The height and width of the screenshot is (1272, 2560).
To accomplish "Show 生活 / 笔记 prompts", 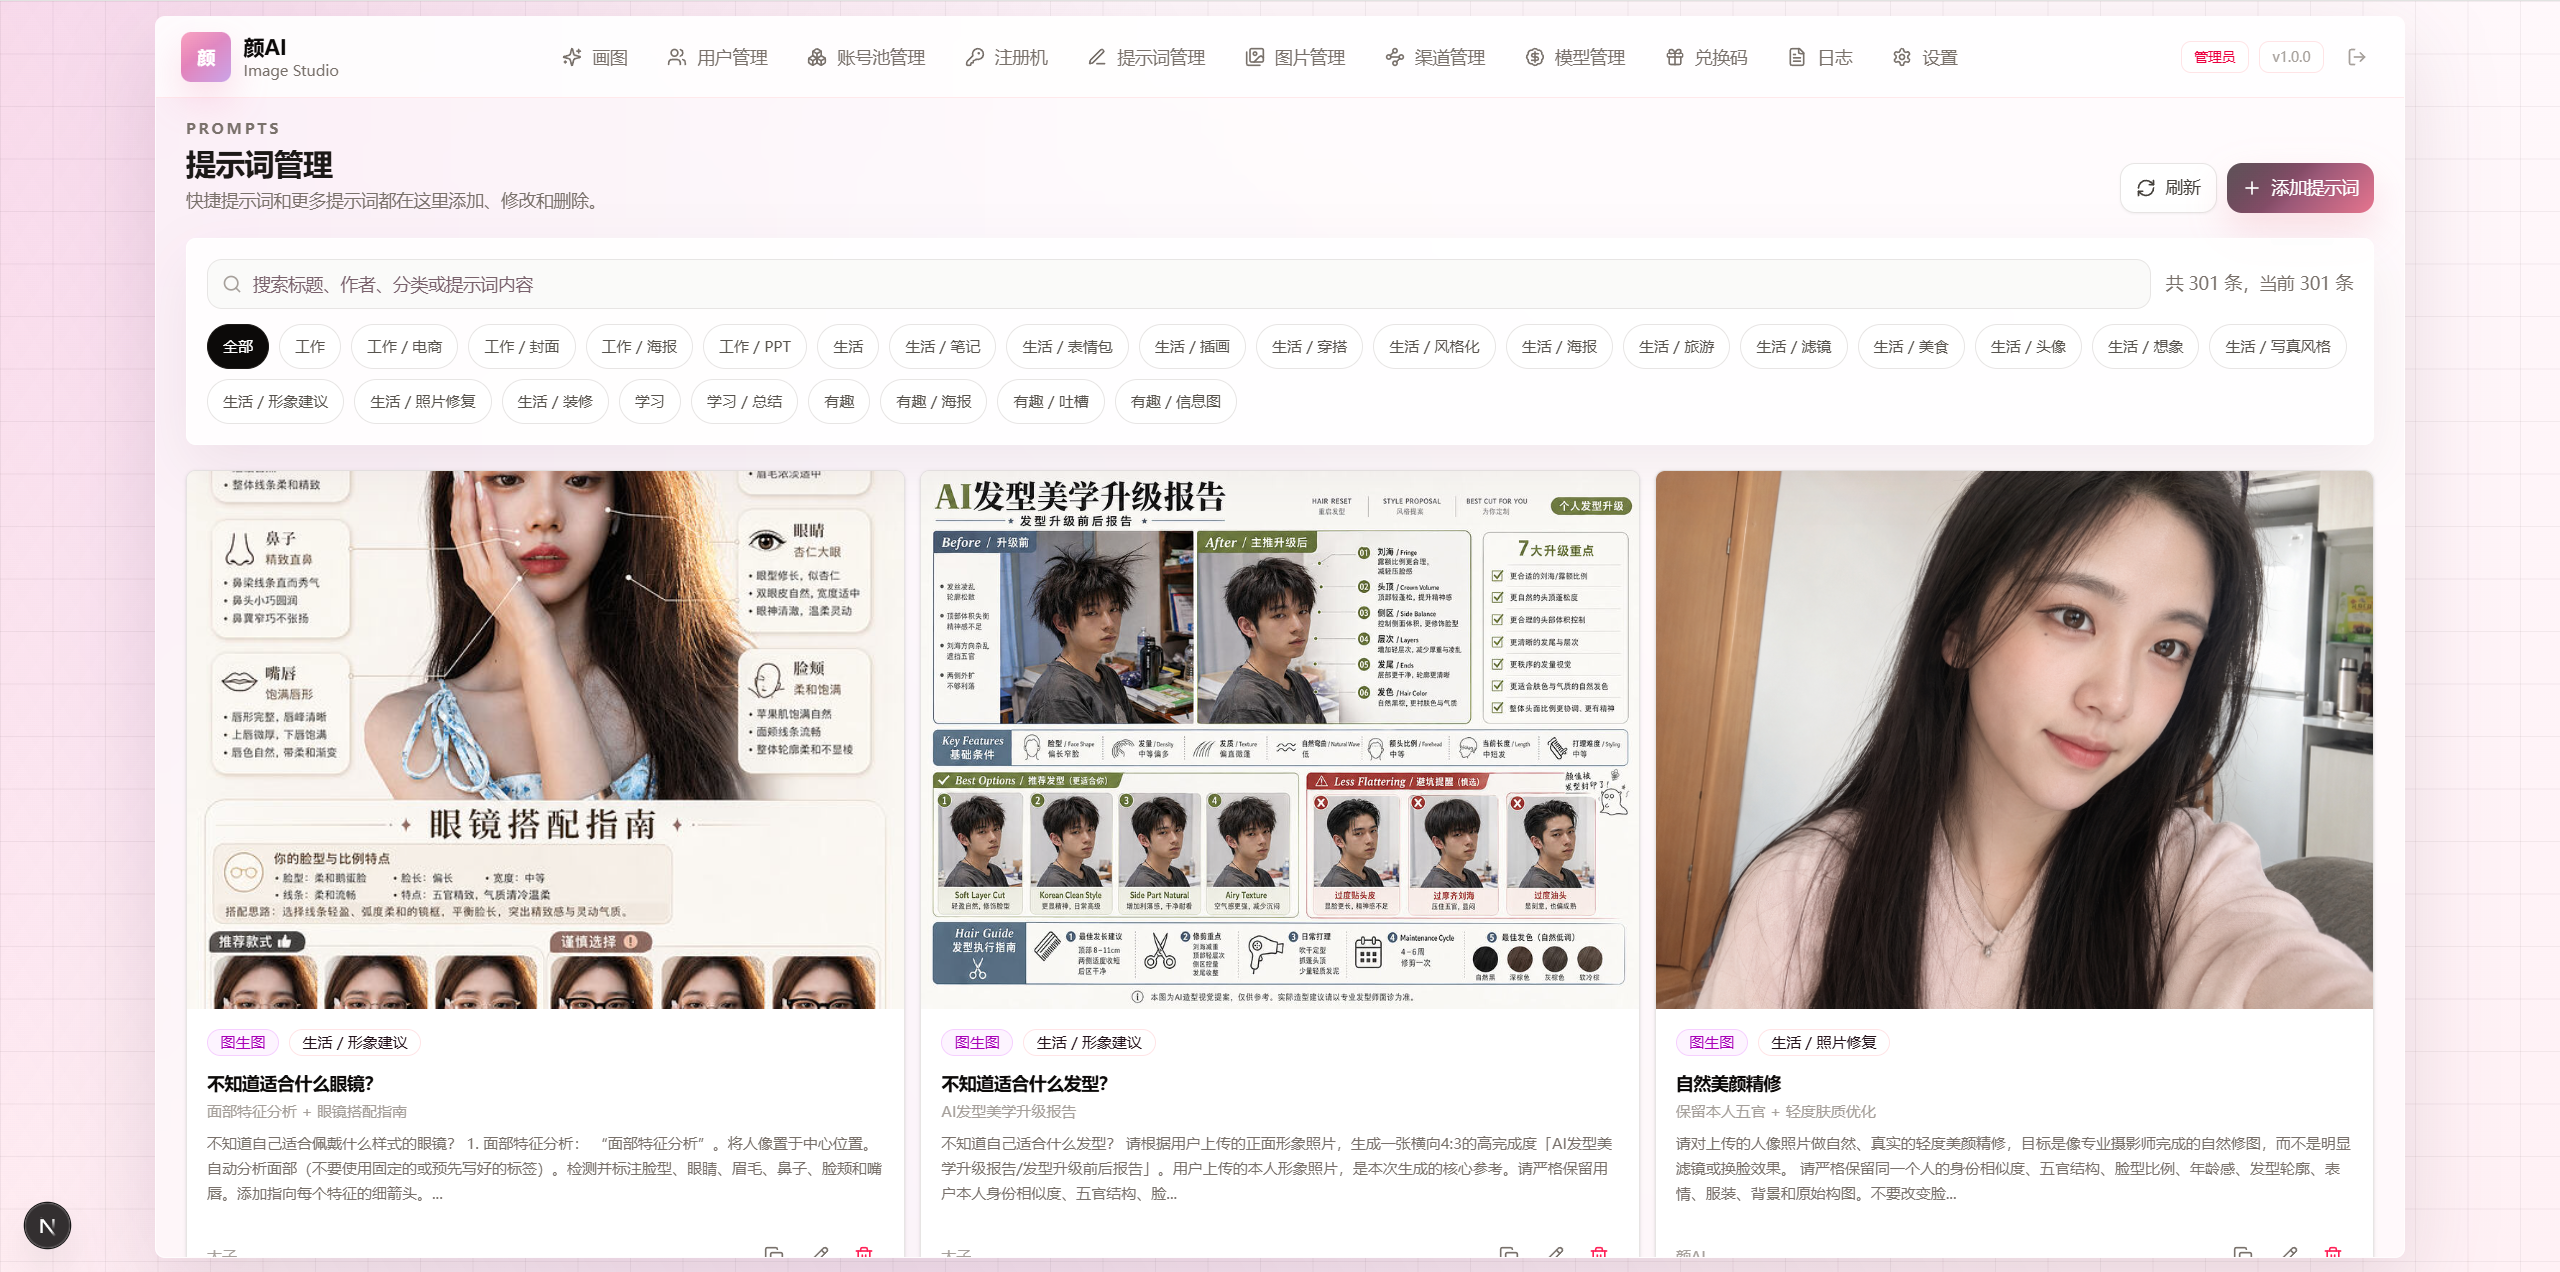I will (943, 347).
